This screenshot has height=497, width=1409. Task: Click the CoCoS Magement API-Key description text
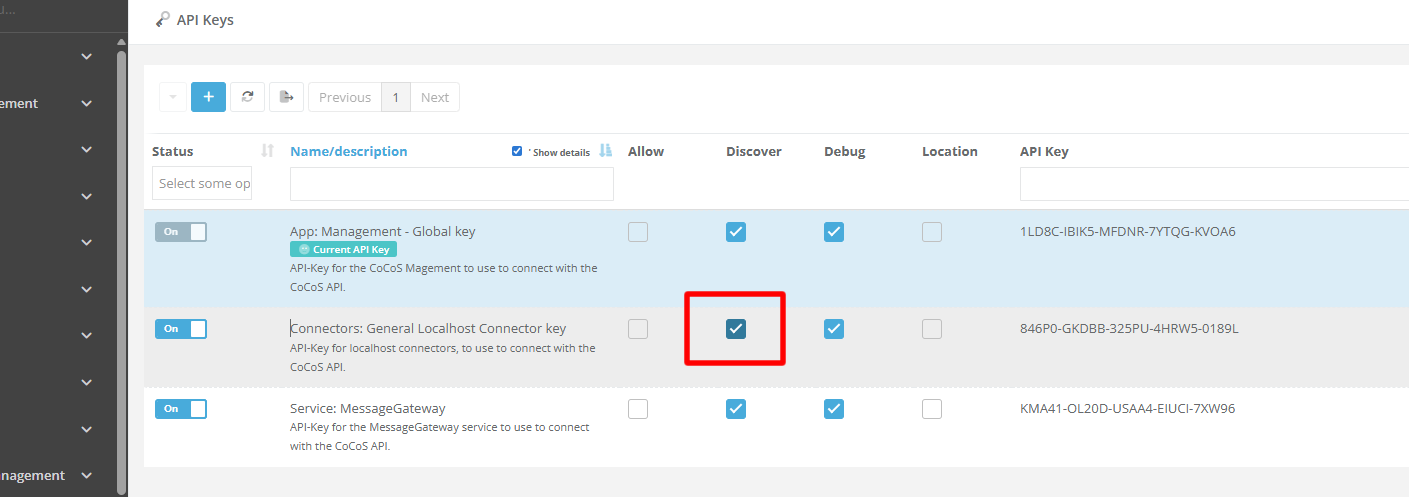pos(444,277)
